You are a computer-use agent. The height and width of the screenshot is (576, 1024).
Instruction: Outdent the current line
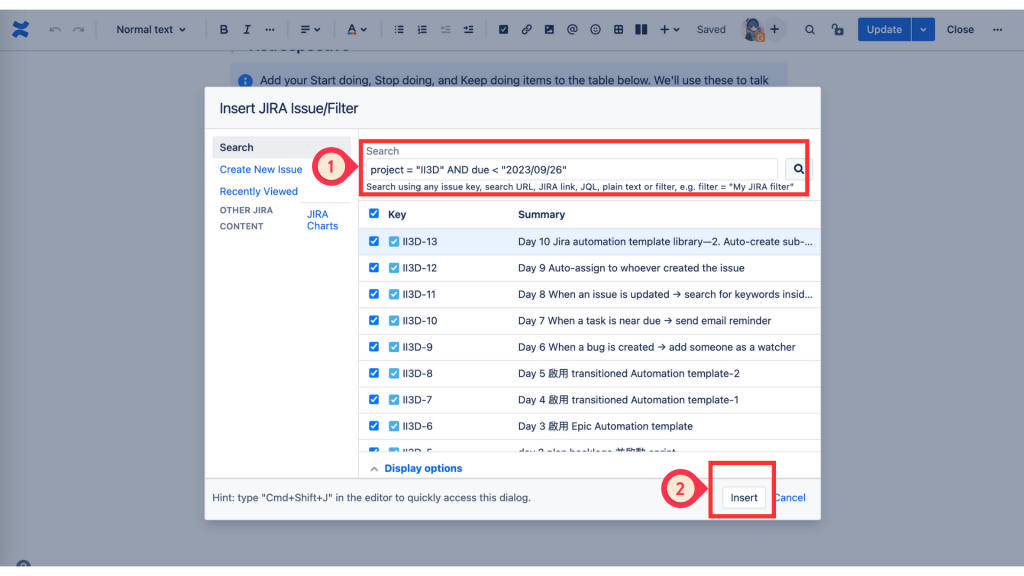click(445, 29)
